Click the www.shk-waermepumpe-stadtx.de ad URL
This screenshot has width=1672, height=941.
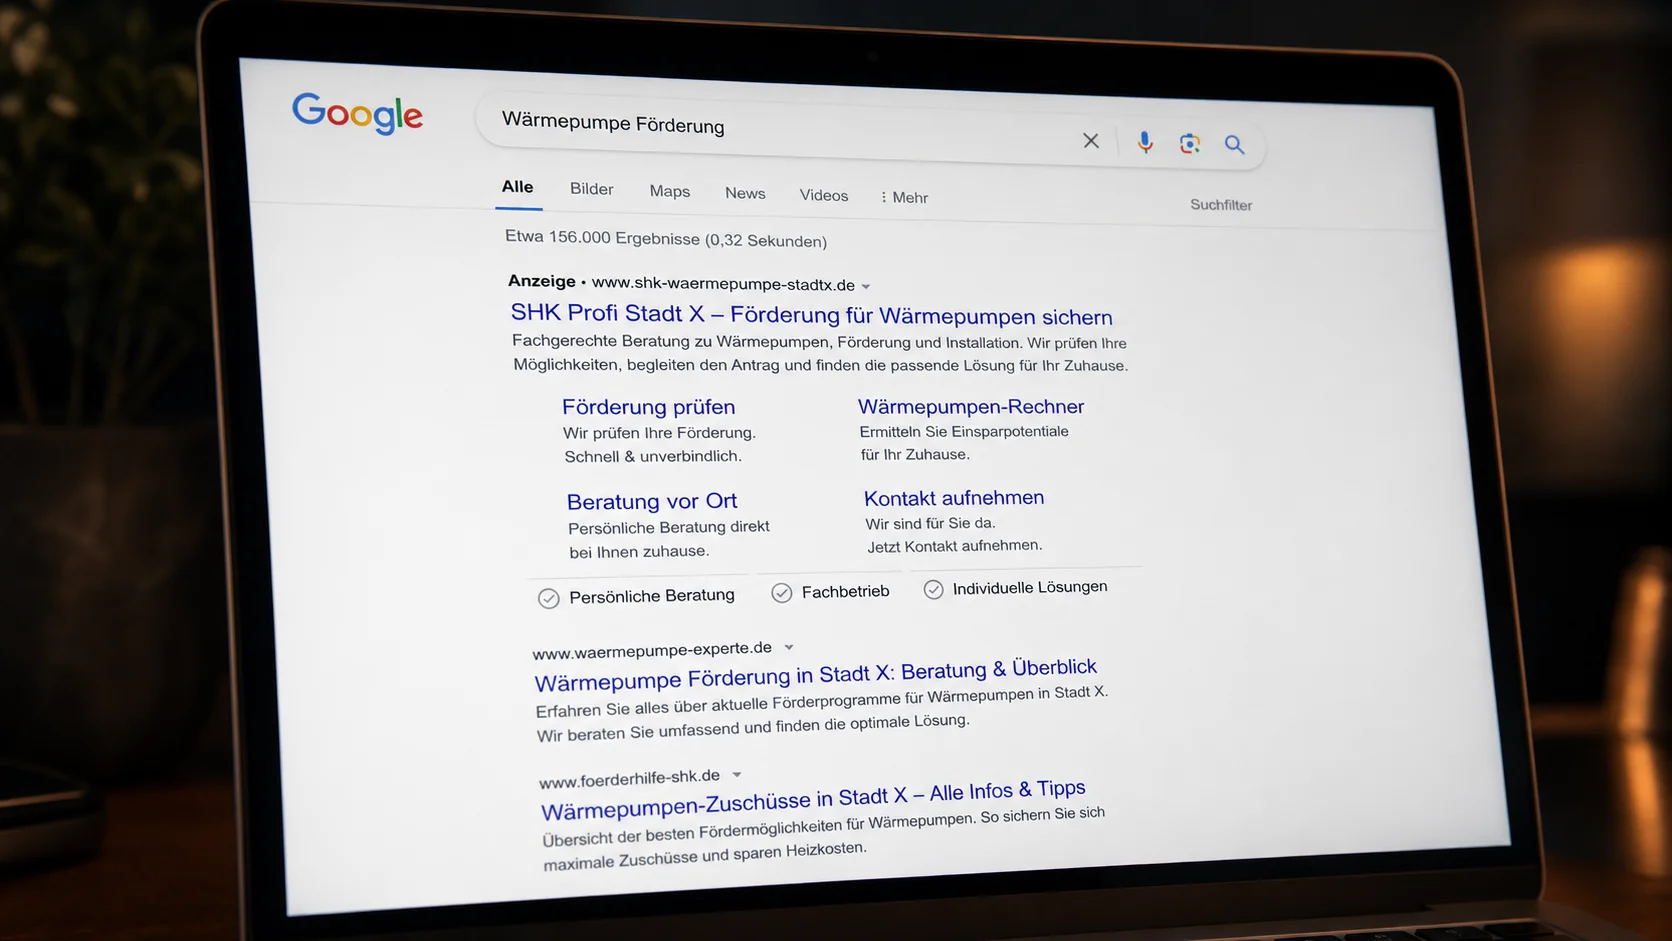point(723,284)
